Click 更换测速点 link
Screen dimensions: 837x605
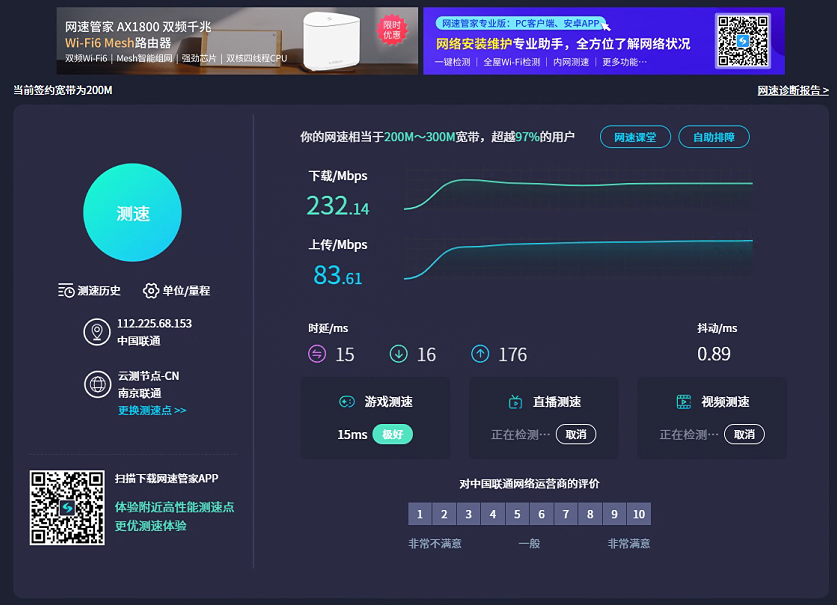point(152,410)
